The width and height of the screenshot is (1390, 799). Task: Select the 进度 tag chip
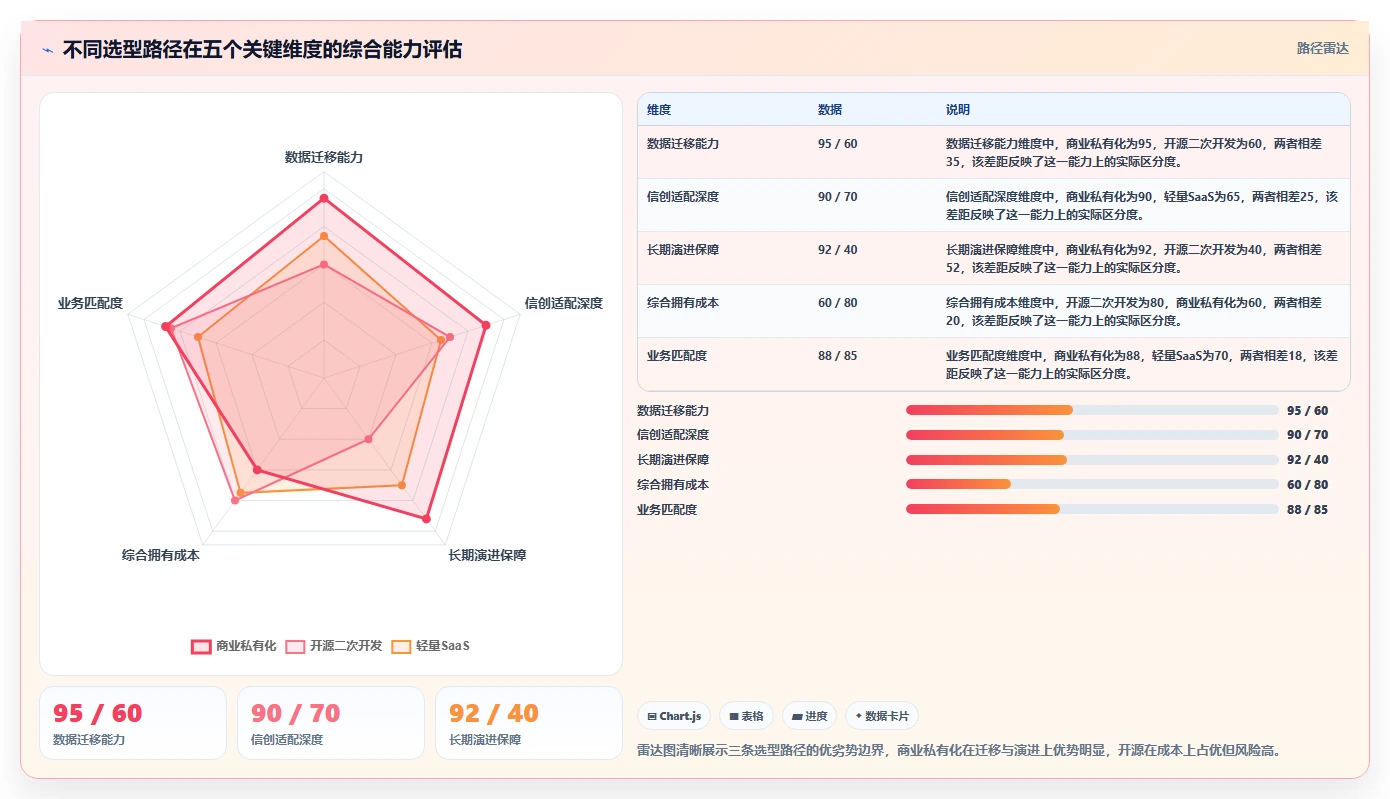(x=810, y=716)
